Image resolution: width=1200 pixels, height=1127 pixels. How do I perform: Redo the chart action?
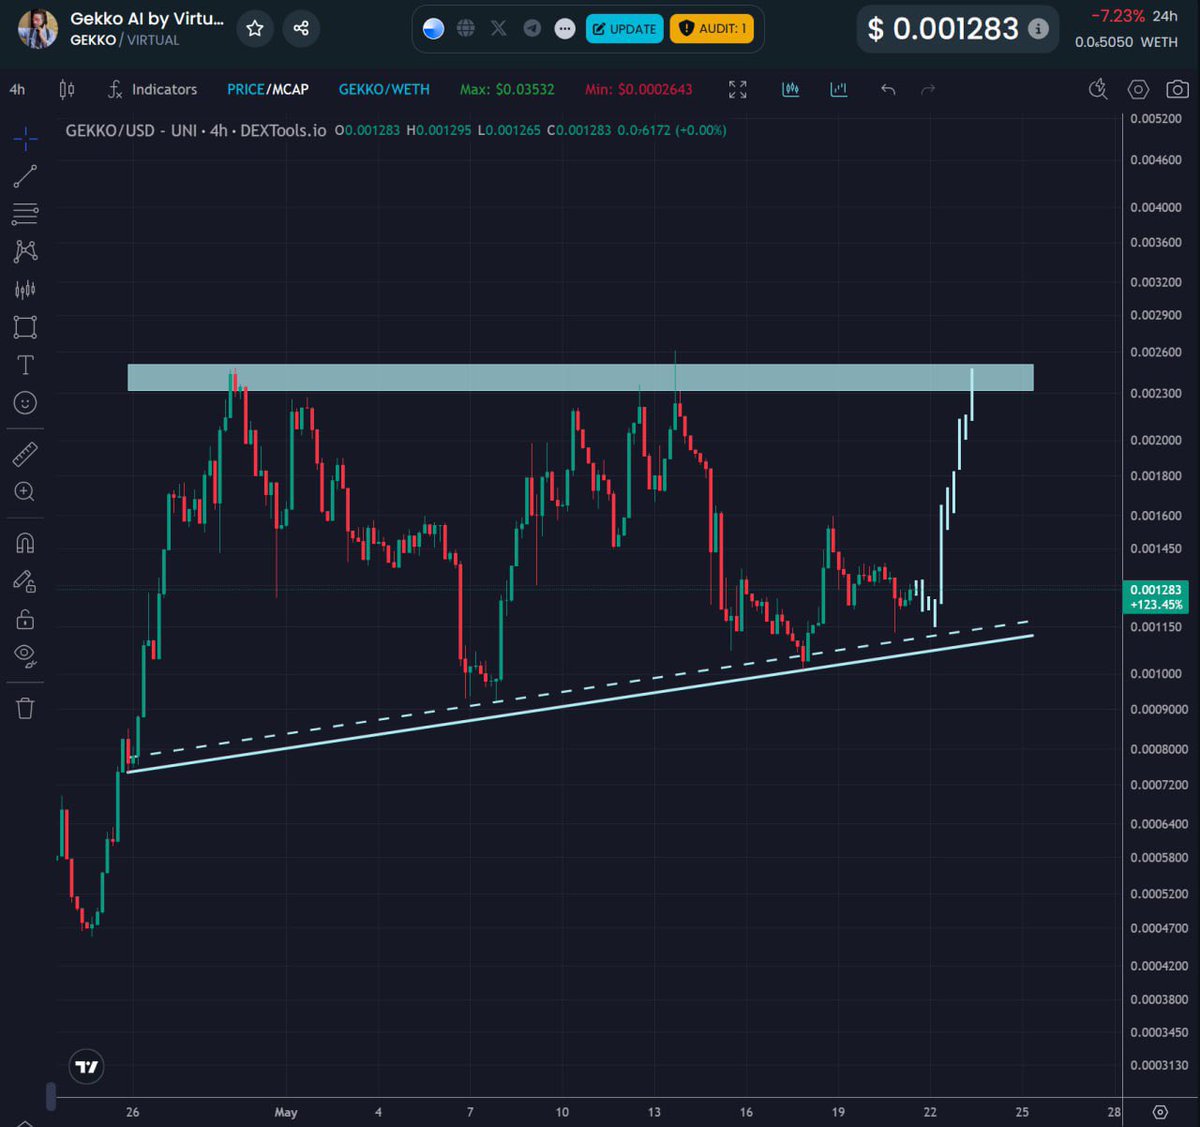[x=928, y=89]
